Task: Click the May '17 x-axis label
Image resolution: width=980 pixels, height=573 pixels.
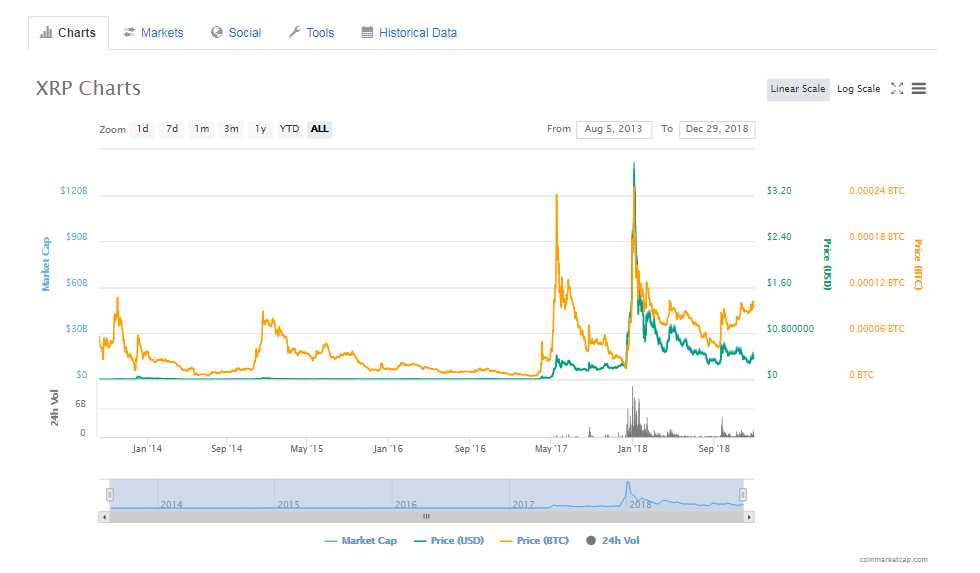Action: 551,449
